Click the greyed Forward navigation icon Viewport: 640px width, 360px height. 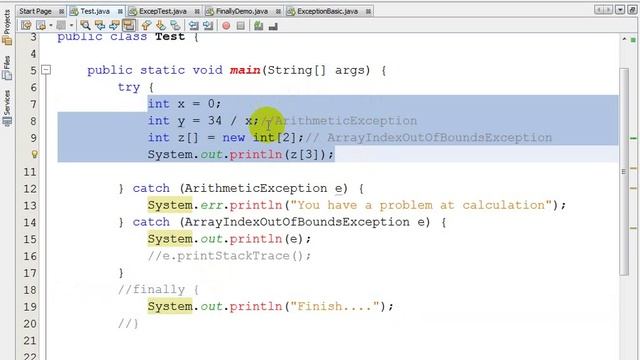[61, 26]
